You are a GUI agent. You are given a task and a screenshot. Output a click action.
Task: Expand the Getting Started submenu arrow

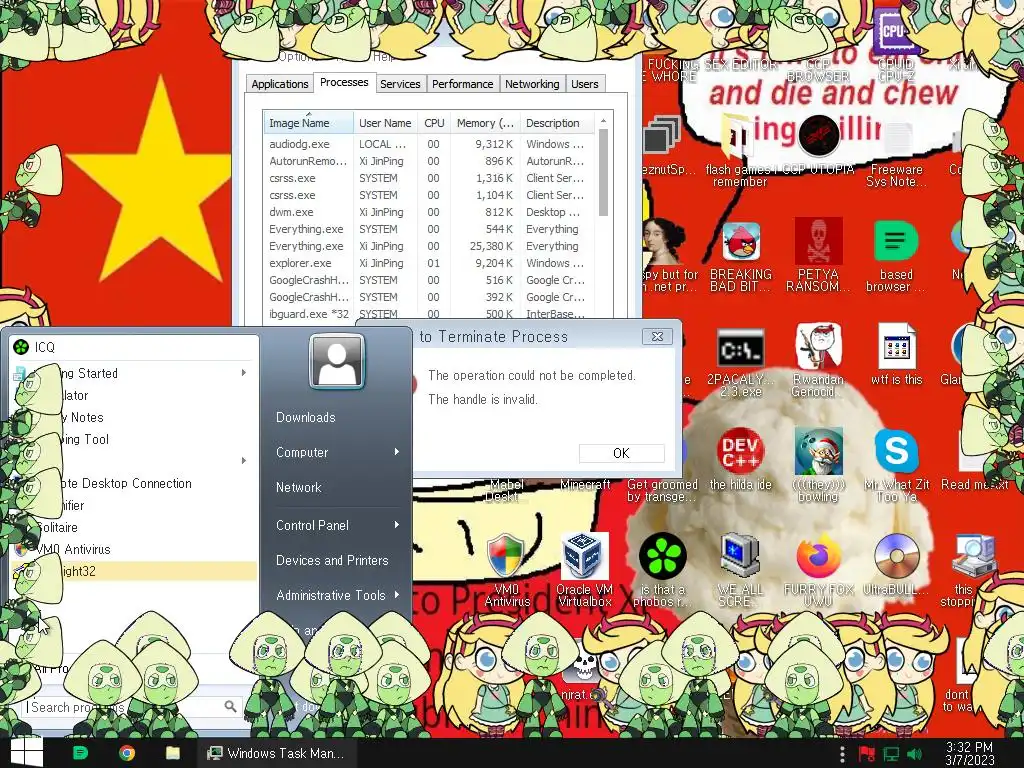(244, 372)
